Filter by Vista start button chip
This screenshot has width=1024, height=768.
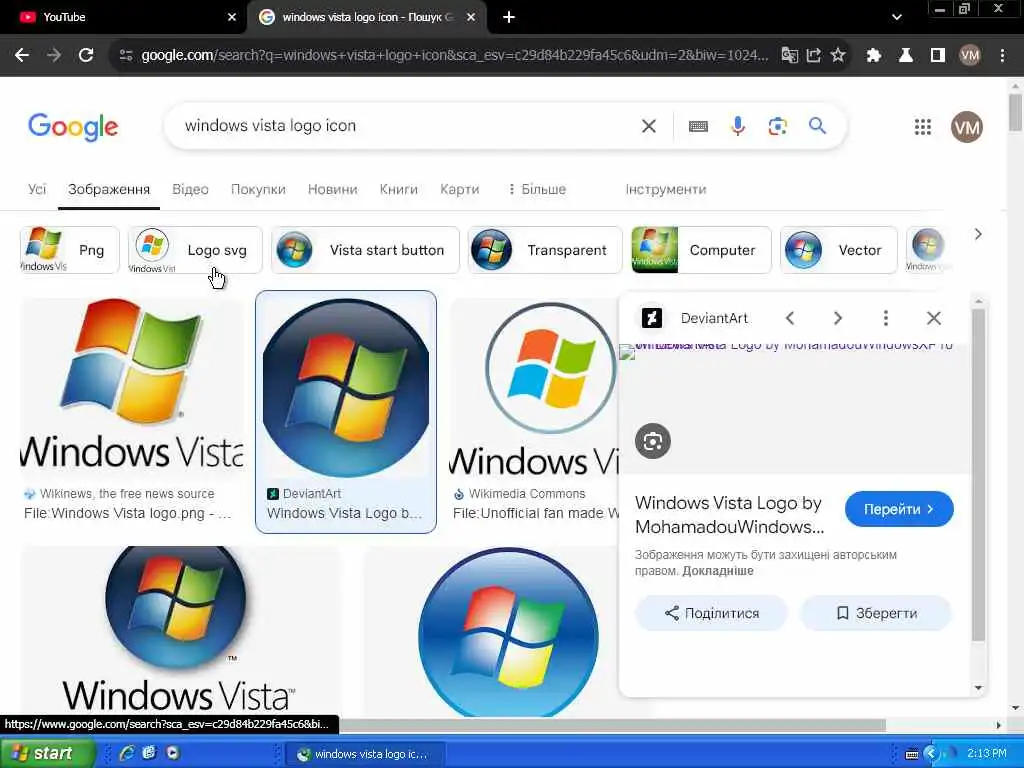tap(365, 250)
